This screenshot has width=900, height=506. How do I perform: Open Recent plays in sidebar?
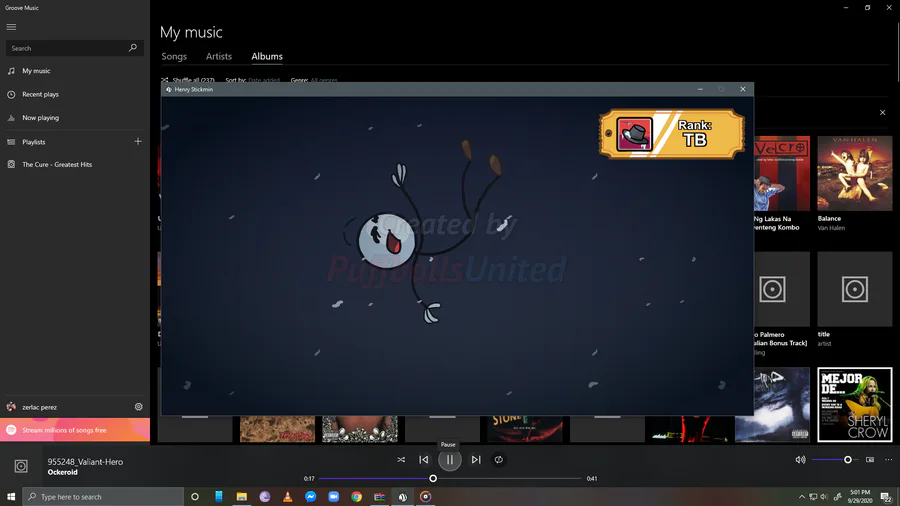click(x=75, y=94)
